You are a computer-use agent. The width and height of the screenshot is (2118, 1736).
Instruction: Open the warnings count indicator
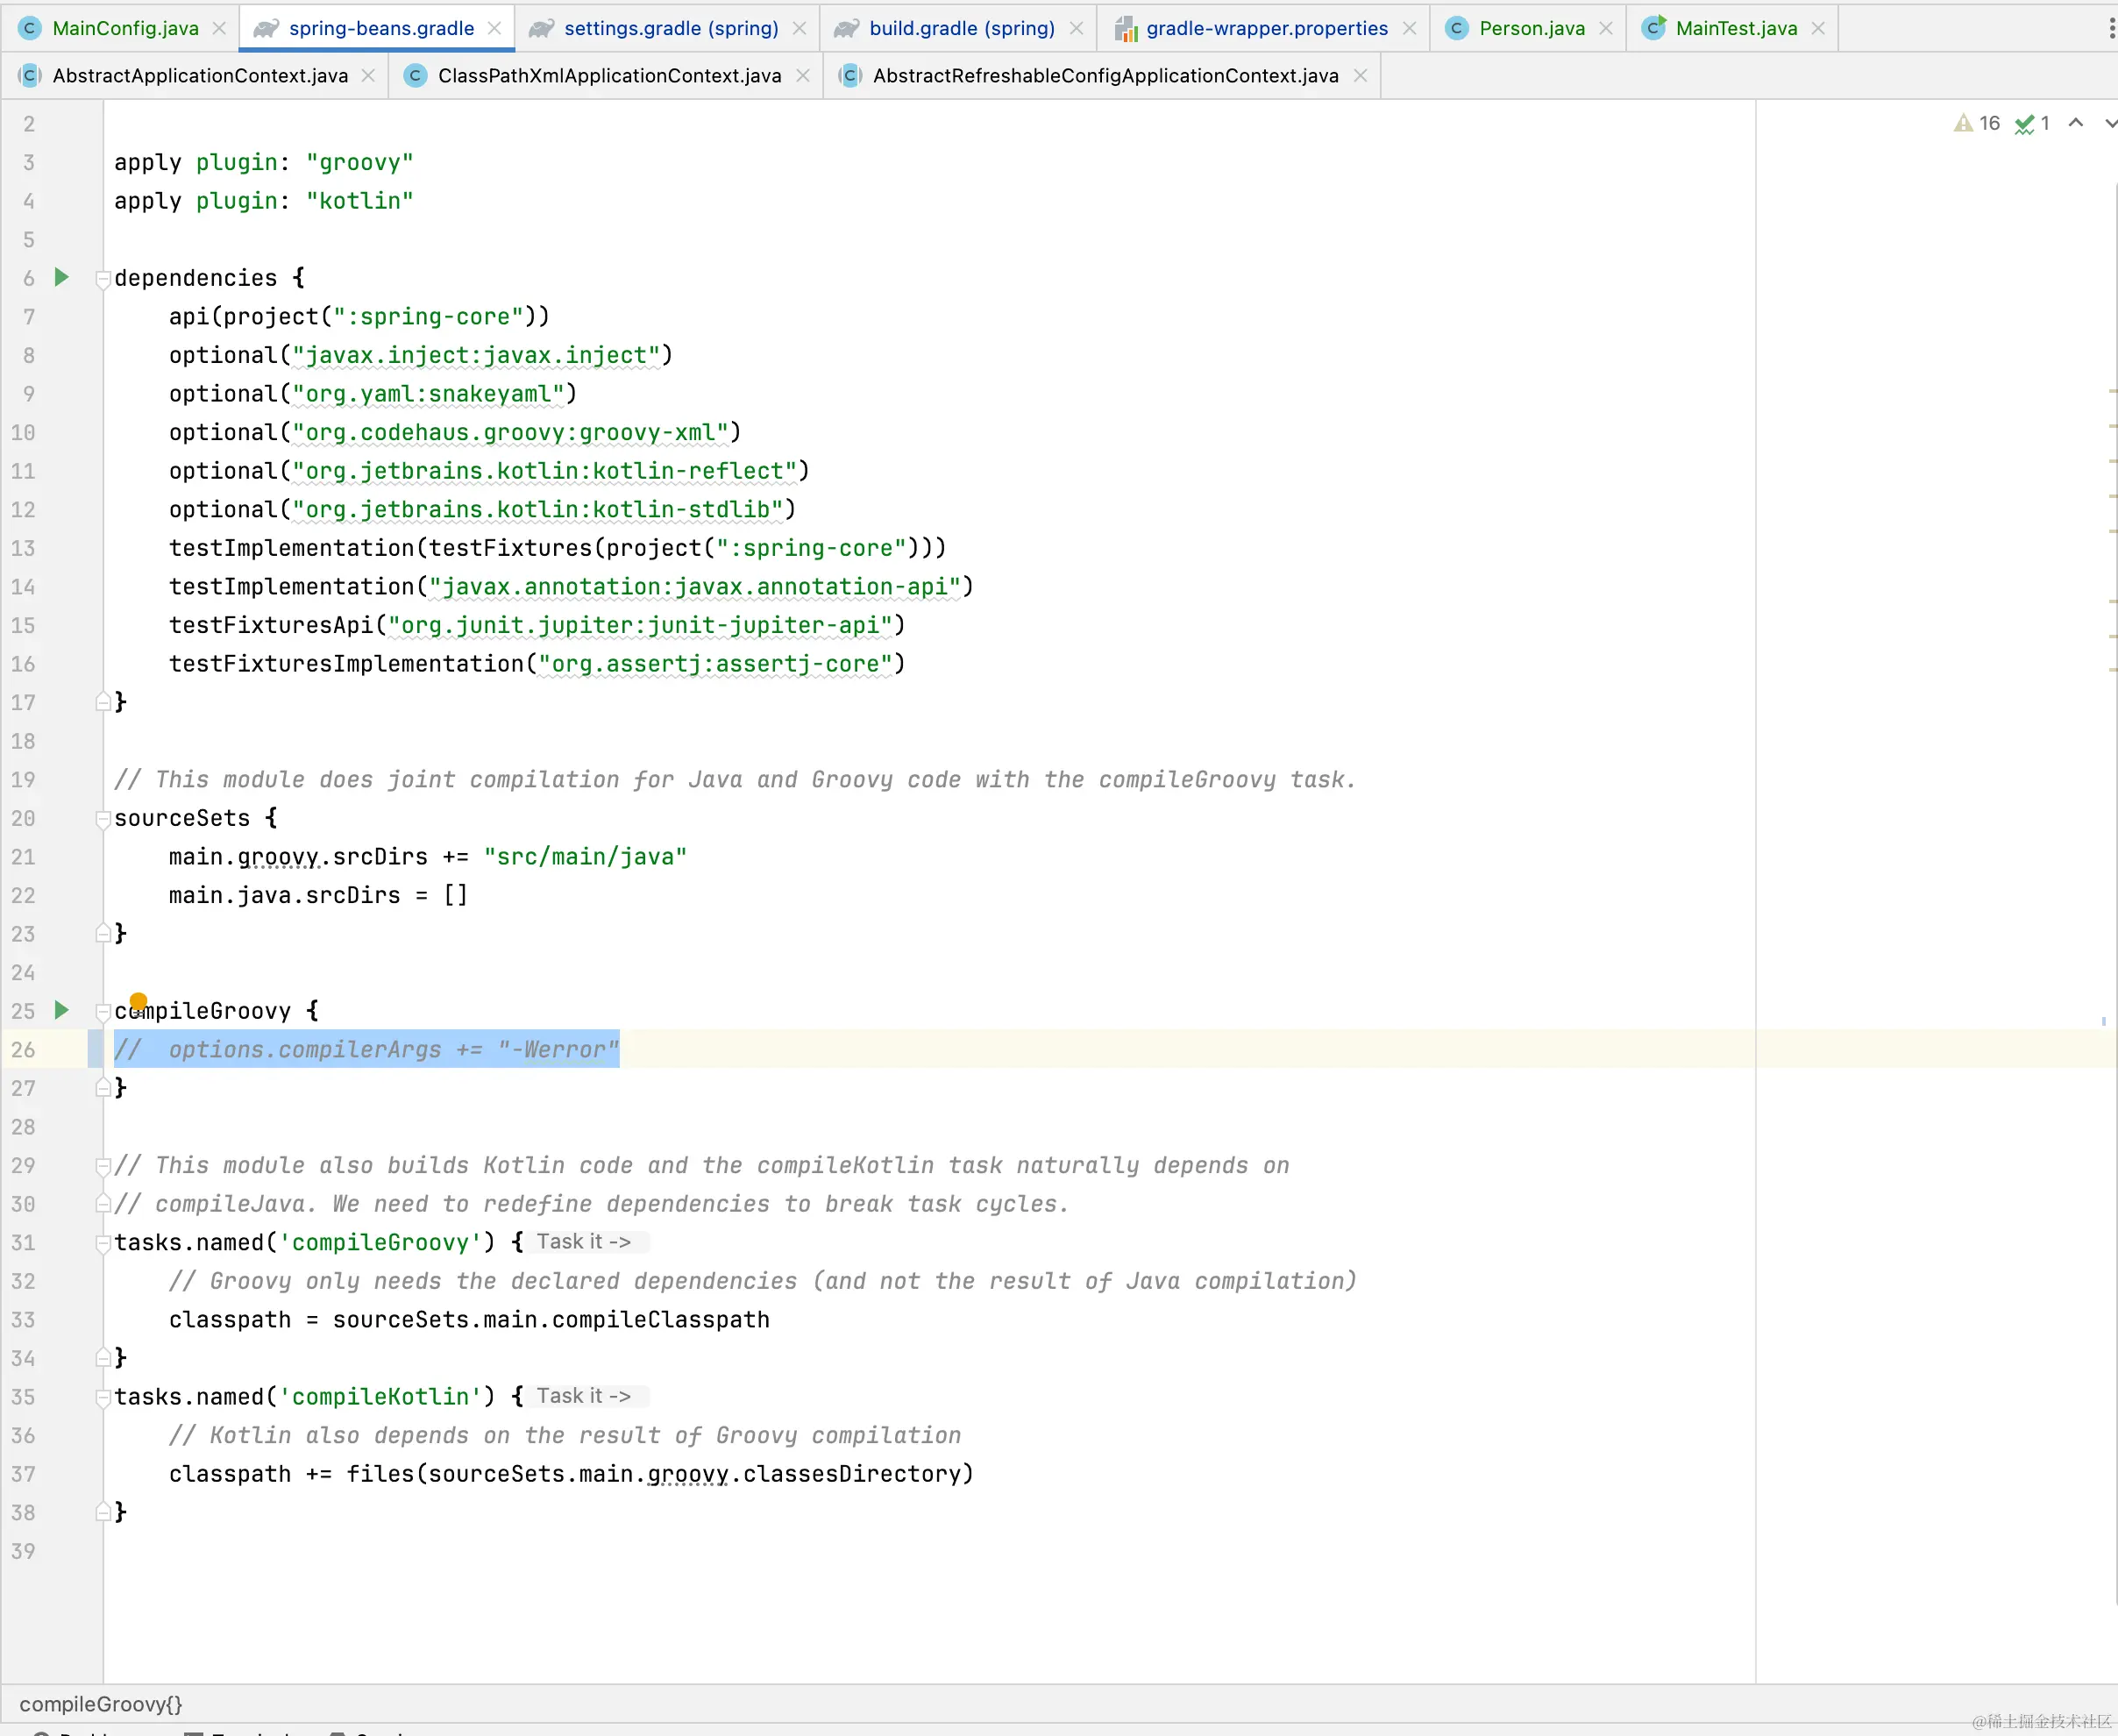pyautogui.click(x=1977, y=123)
